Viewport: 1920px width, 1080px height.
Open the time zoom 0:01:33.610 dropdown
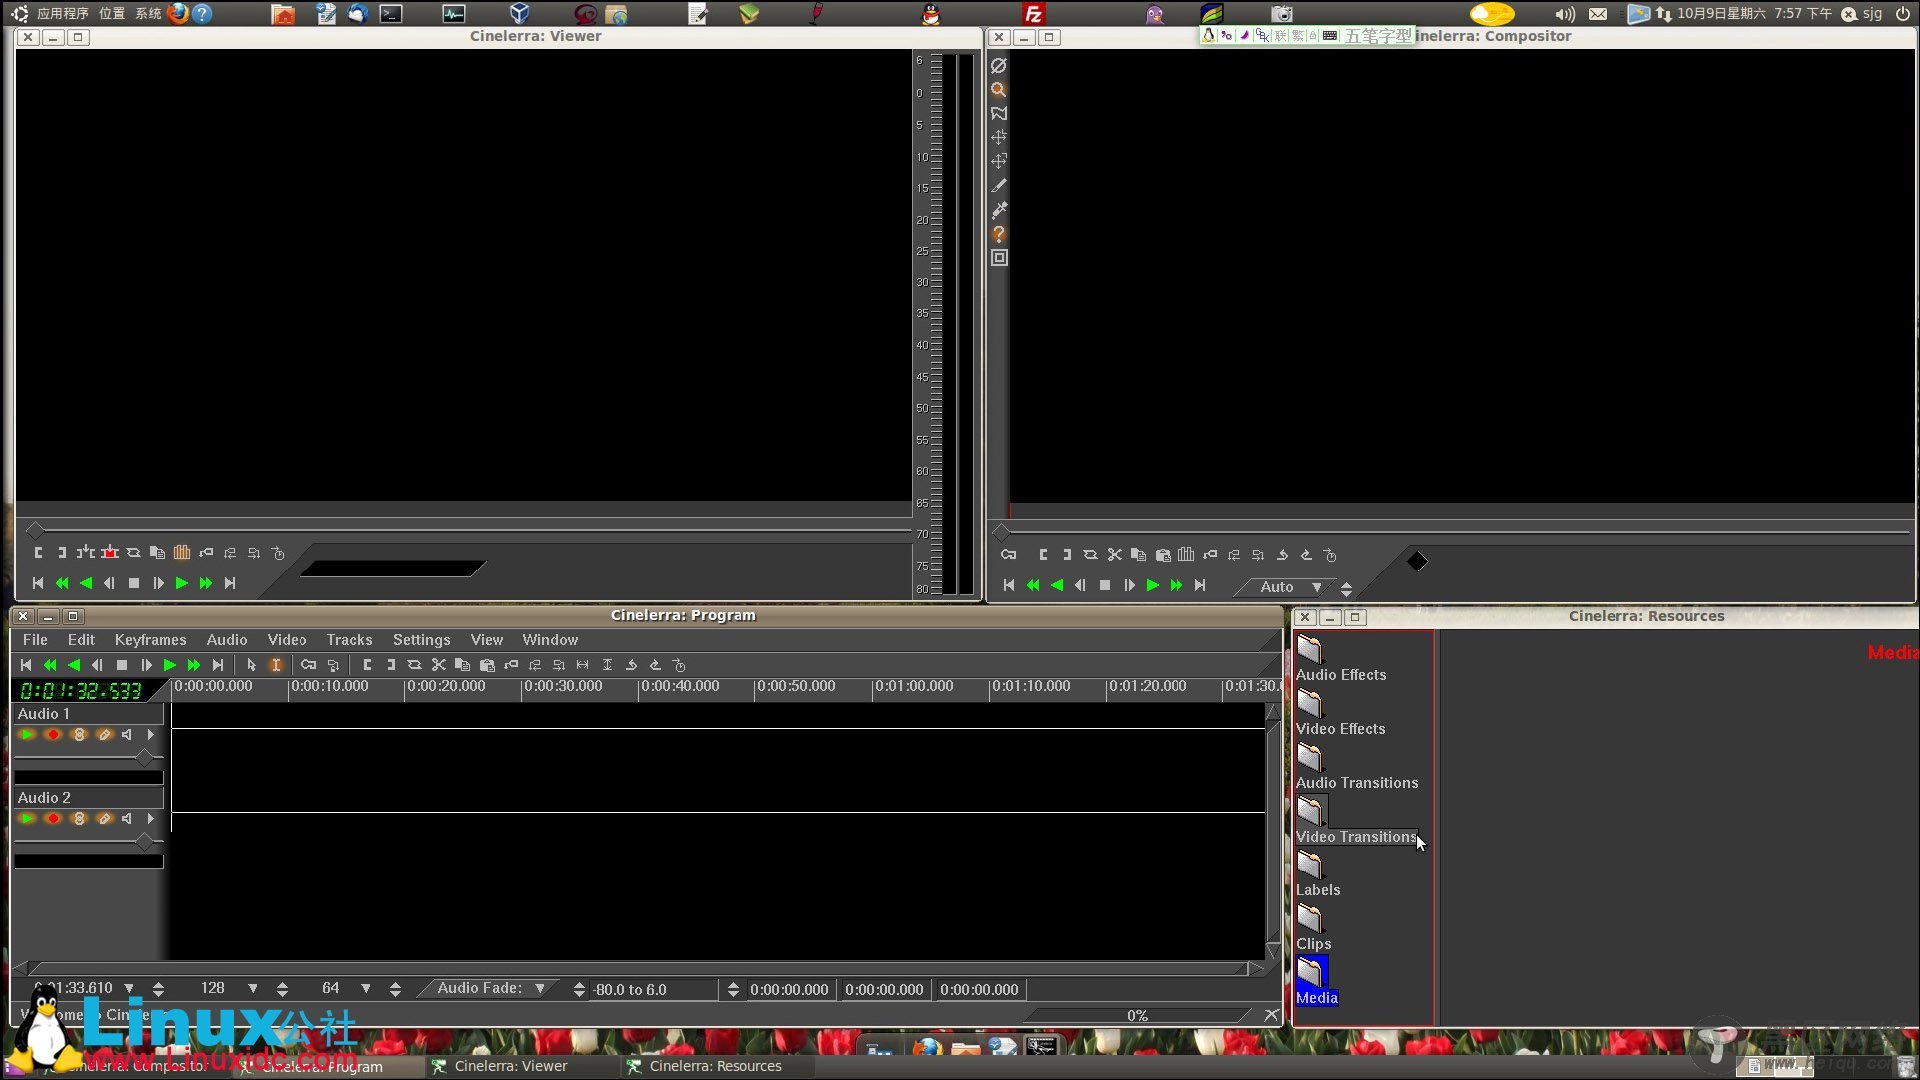(x=129, y=988)
